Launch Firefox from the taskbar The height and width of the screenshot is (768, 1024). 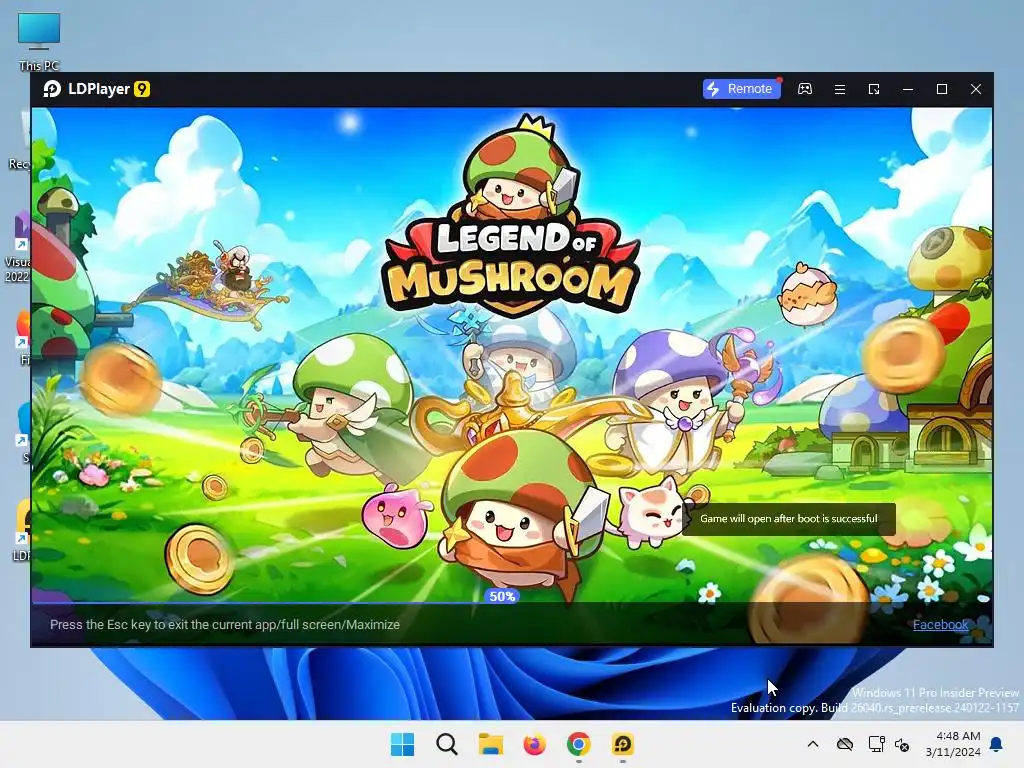(534, 744)
